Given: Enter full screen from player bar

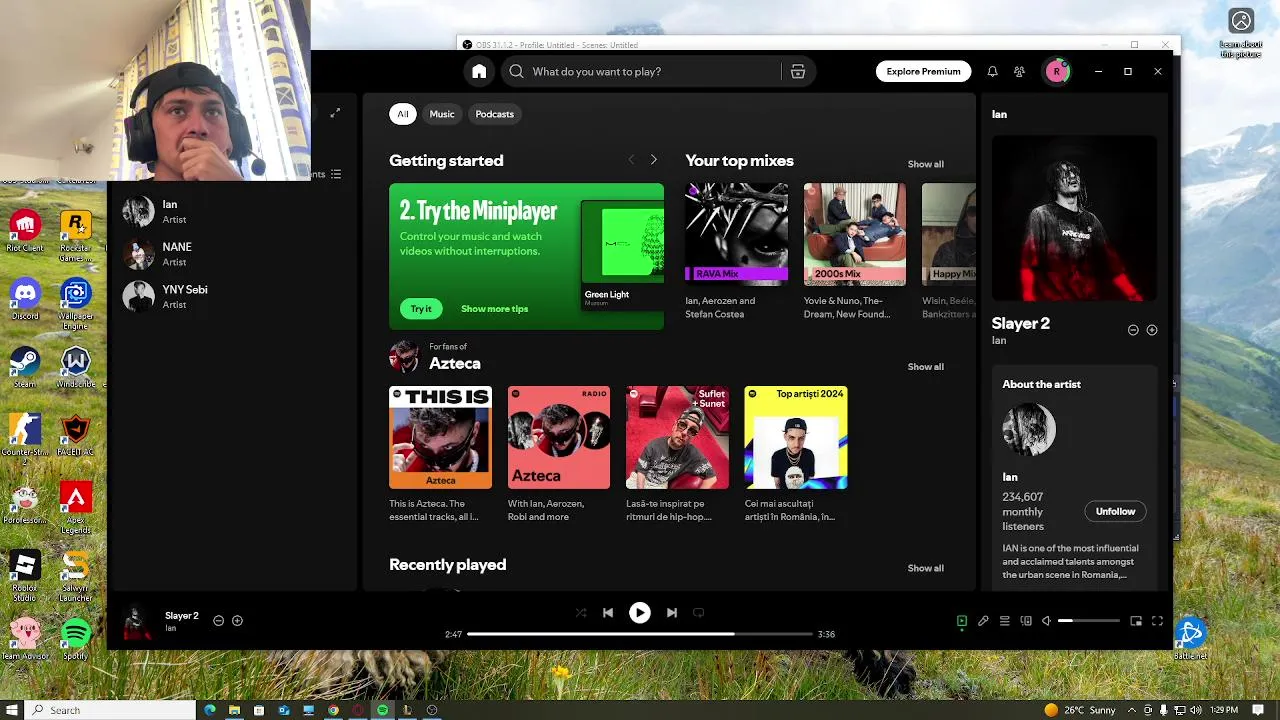Looking at the screenshot, I should pos(1157,621).
